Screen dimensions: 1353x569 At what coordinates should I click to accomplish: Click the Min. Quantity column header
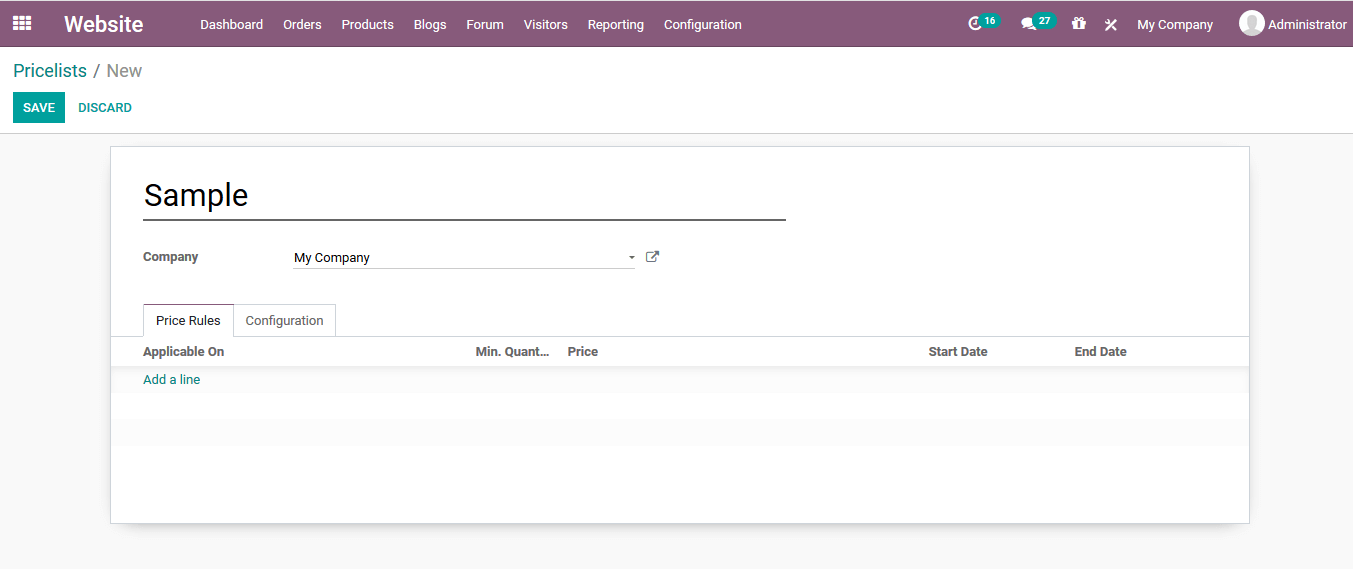point(512,351)
